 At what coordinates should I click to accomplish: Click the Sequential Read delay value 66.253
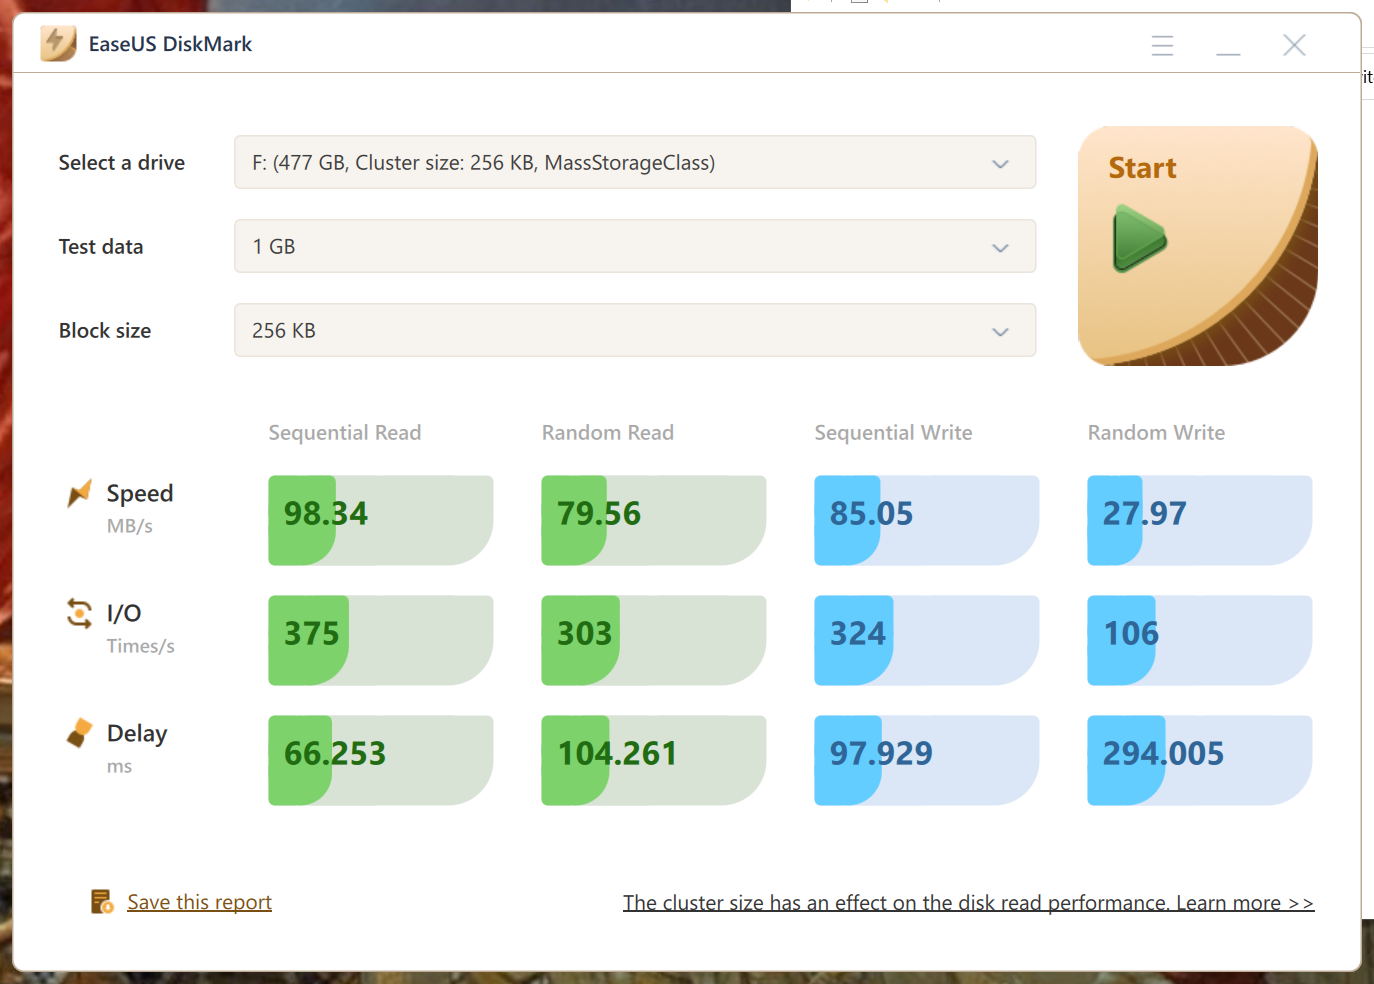tap(335, 754)
